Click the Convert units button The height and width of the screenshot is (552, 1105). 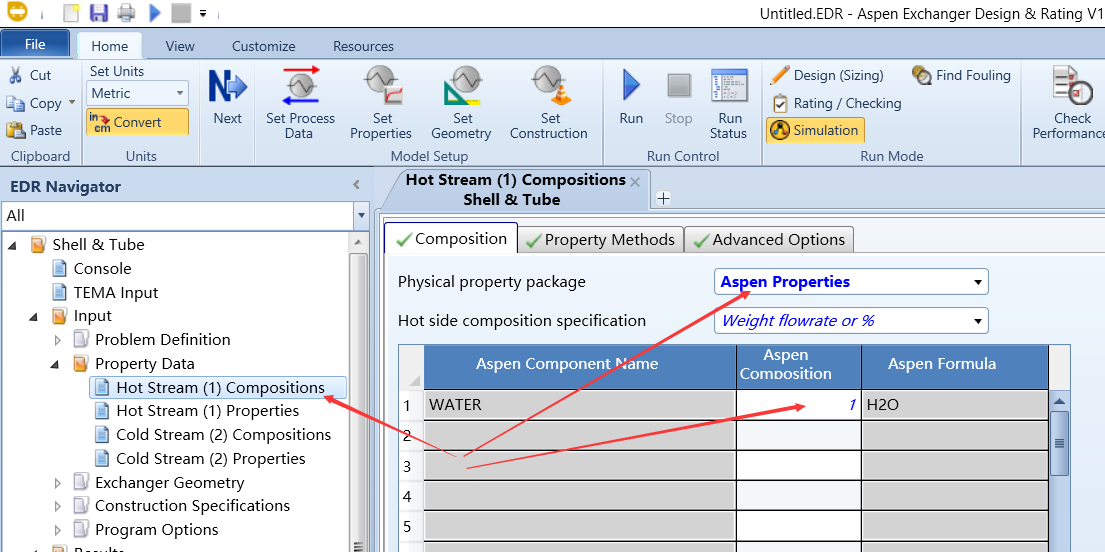click(x=137, y=122)
